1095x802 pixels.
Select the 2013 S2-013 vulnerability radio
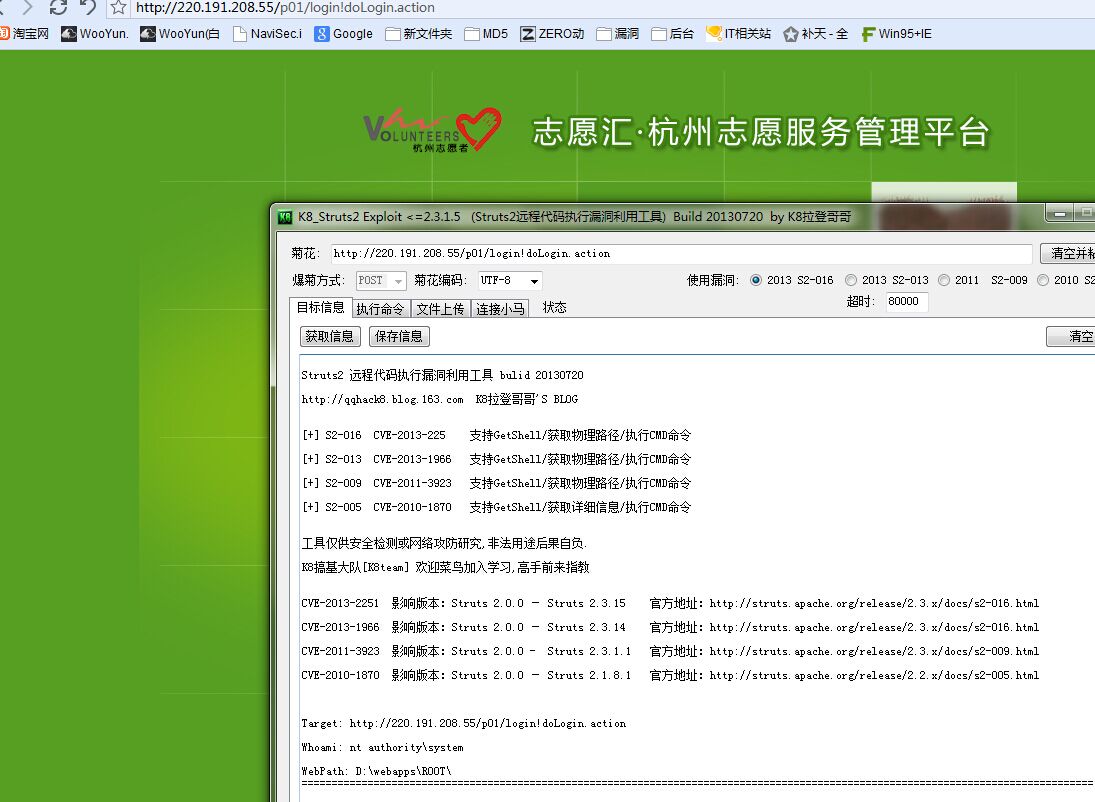click(851, 280)
